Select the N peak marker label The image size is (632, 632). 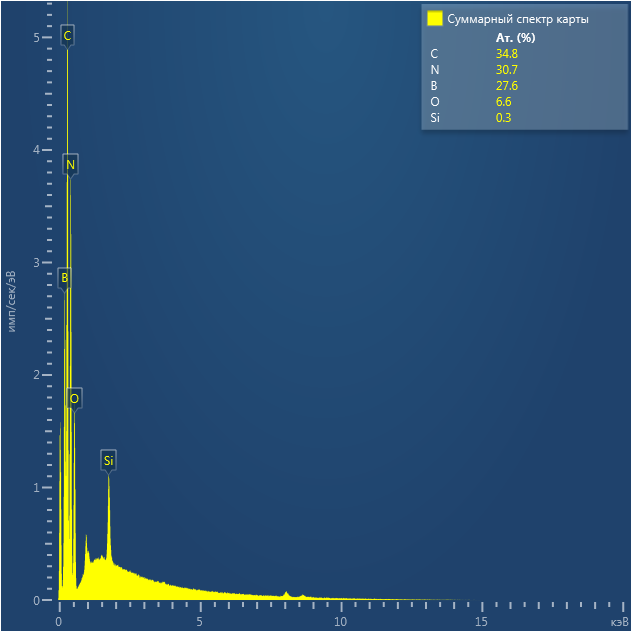(70, 163)
